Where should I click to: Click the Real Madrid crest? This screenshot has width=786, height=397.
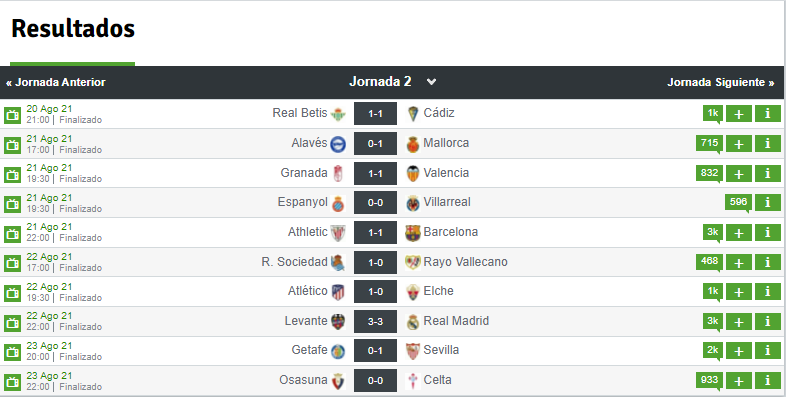tap(413, 321)
